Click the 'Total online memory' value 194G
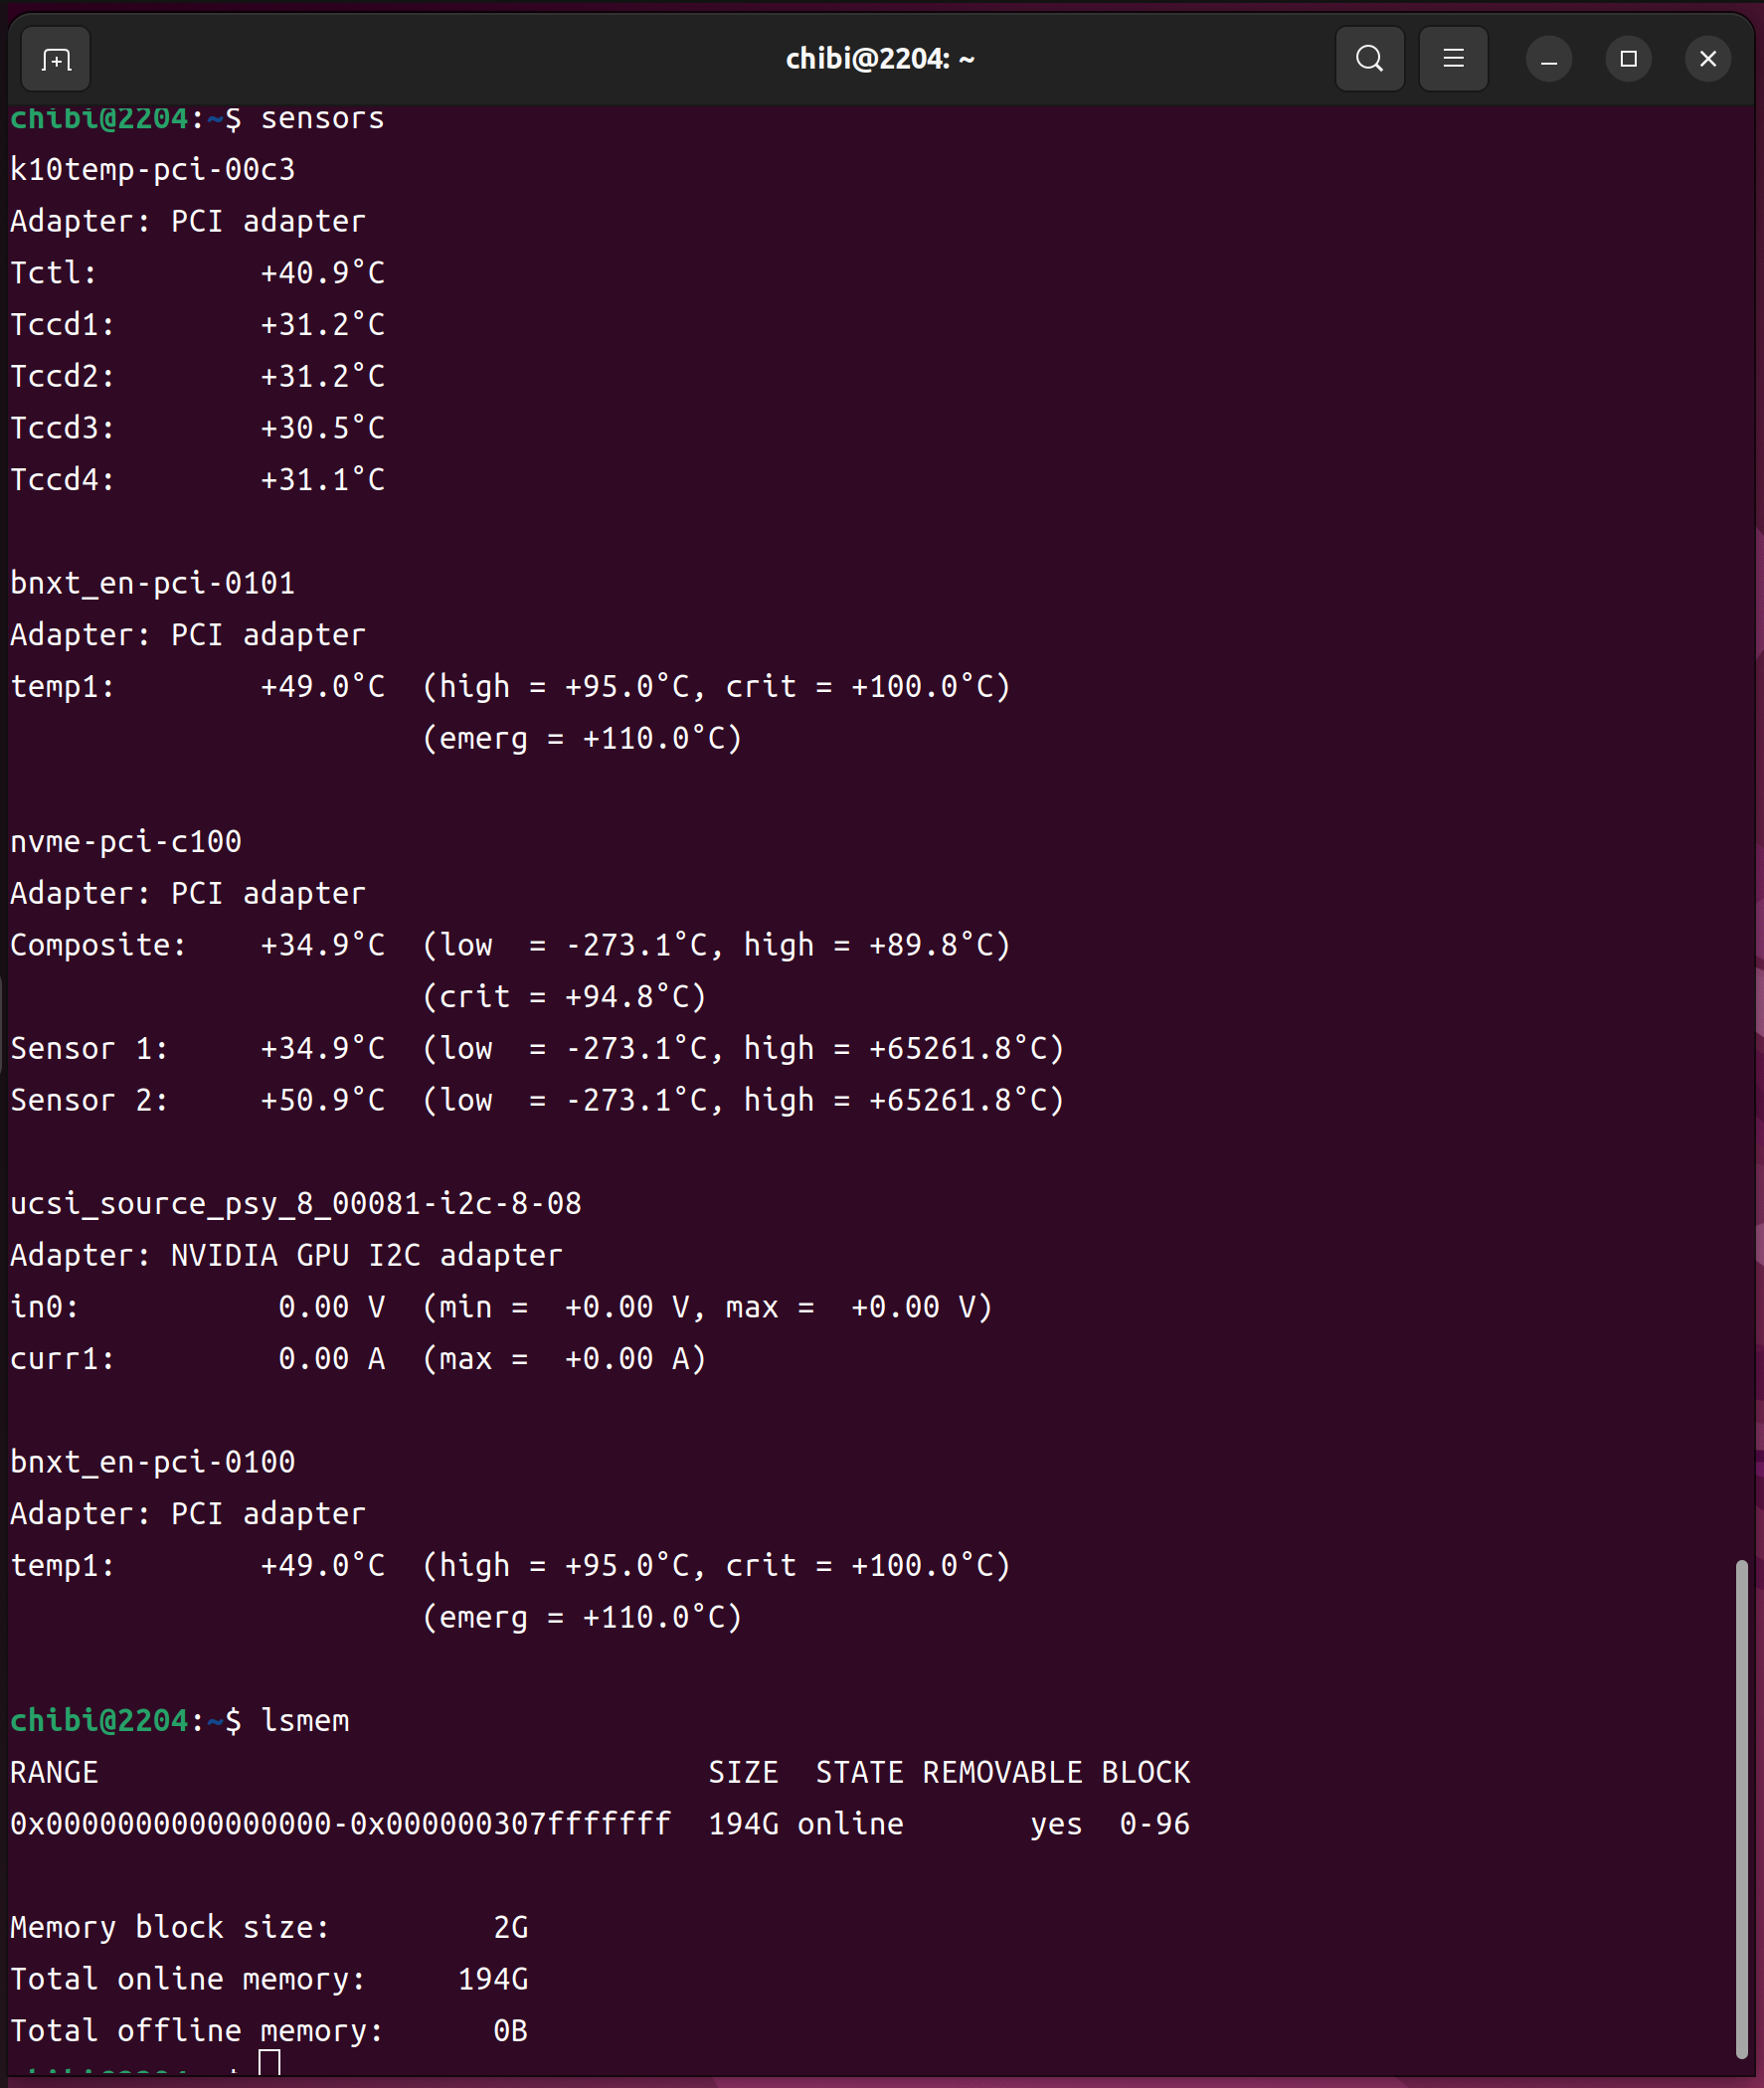The image size is (1764, 2088). click(x=493, y=1980)
